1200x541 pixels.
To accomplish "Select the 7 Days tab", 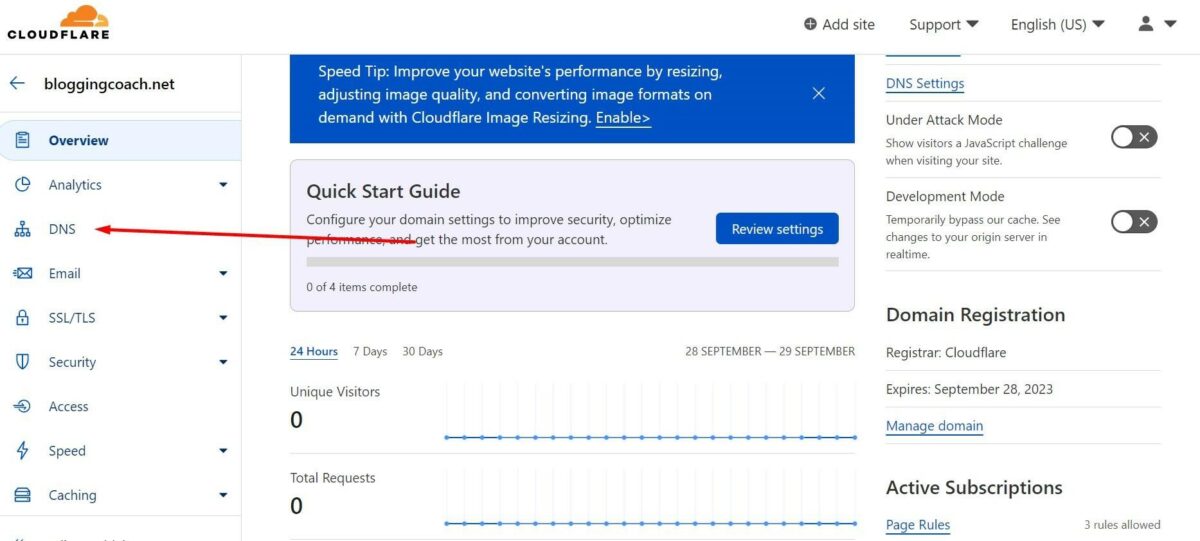I will pyautogui.click(x=370, y=352).
